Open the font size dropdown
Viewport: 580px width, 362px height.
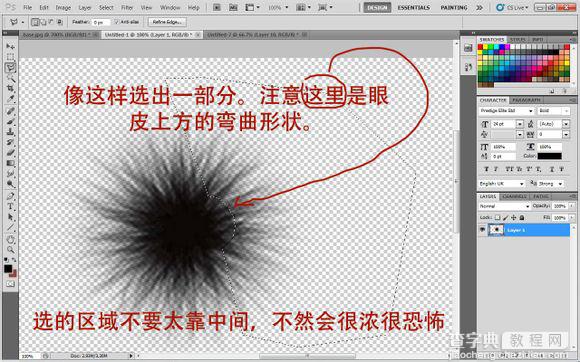(520, 124)
